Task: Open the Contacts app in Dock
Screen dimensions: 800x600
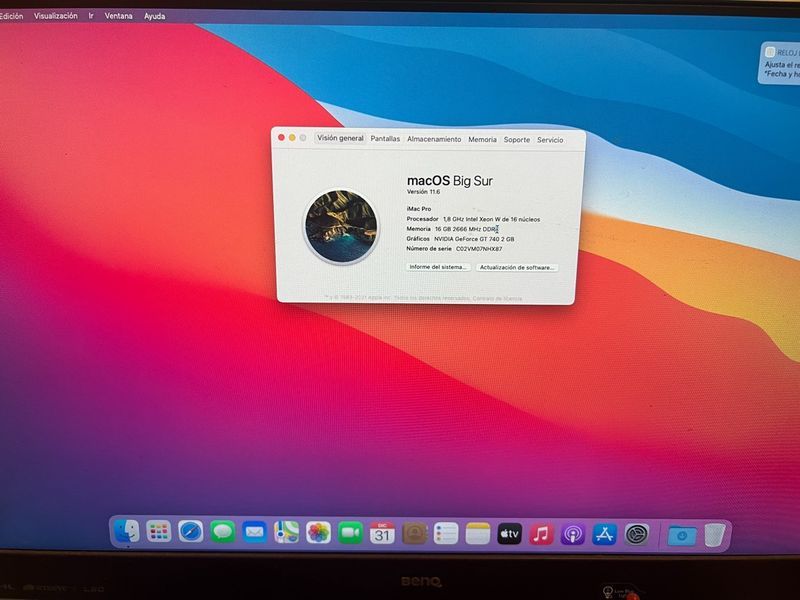Action: 414,534
